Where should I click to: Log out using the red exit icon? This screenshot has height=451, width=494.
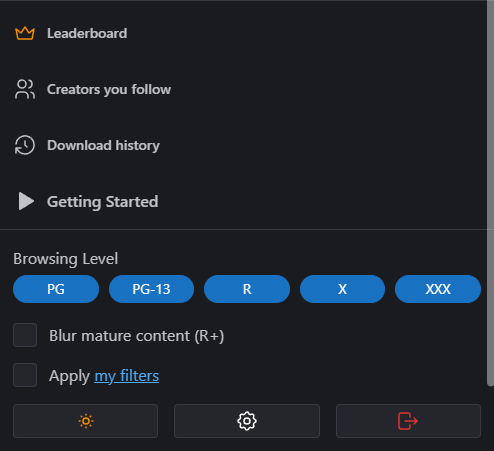[x=408, y=421]
